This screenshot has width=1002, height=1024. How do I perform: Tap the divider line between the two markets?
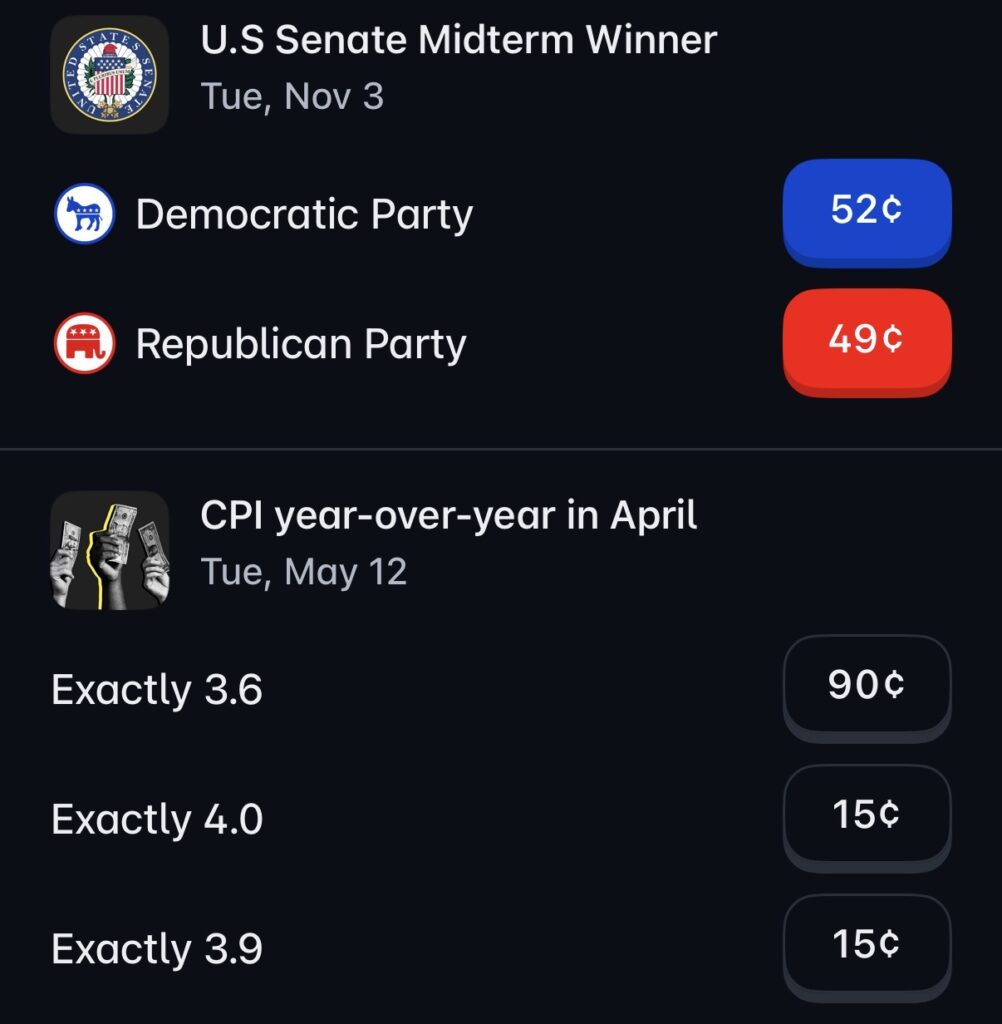(500, 450)
